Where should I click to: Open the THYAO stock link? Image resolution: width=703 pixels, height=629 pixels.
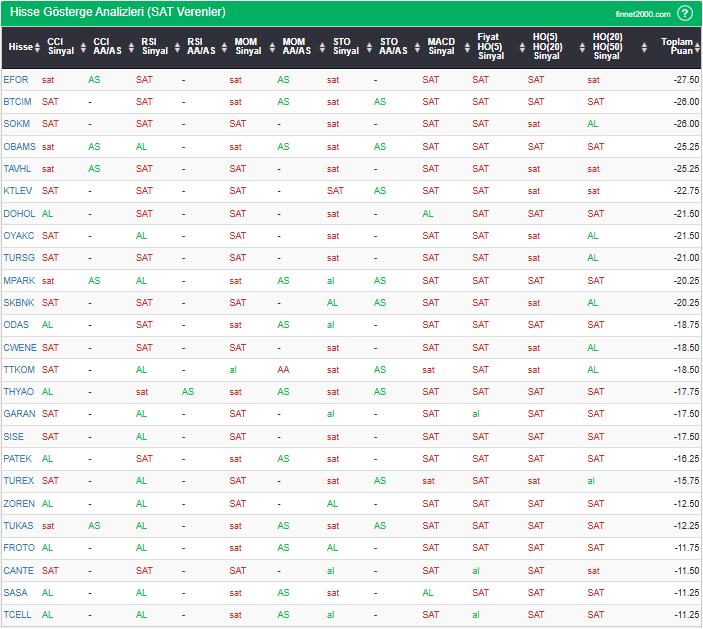pyautogui.click(x=18, y=391)
